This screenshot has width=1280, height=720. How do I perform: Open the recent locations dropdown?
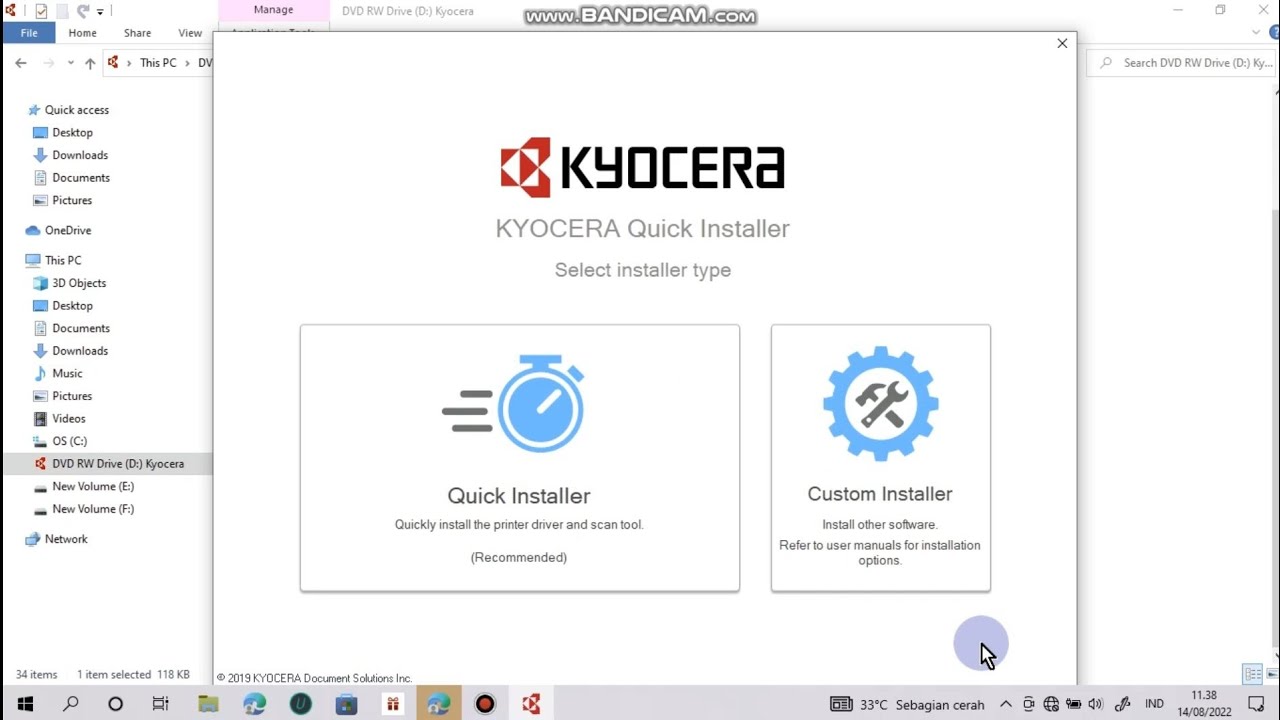70,62
